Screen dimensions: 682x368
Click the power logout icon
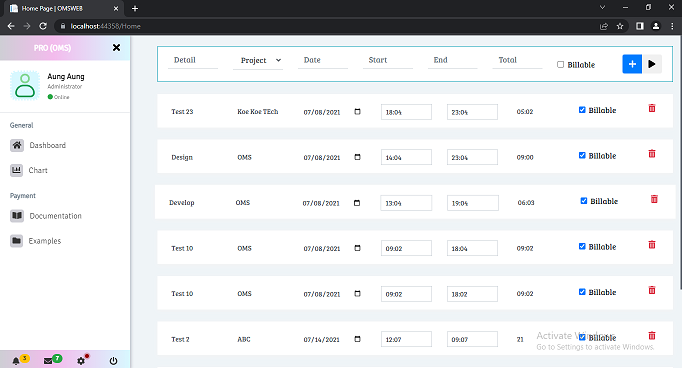113,361
